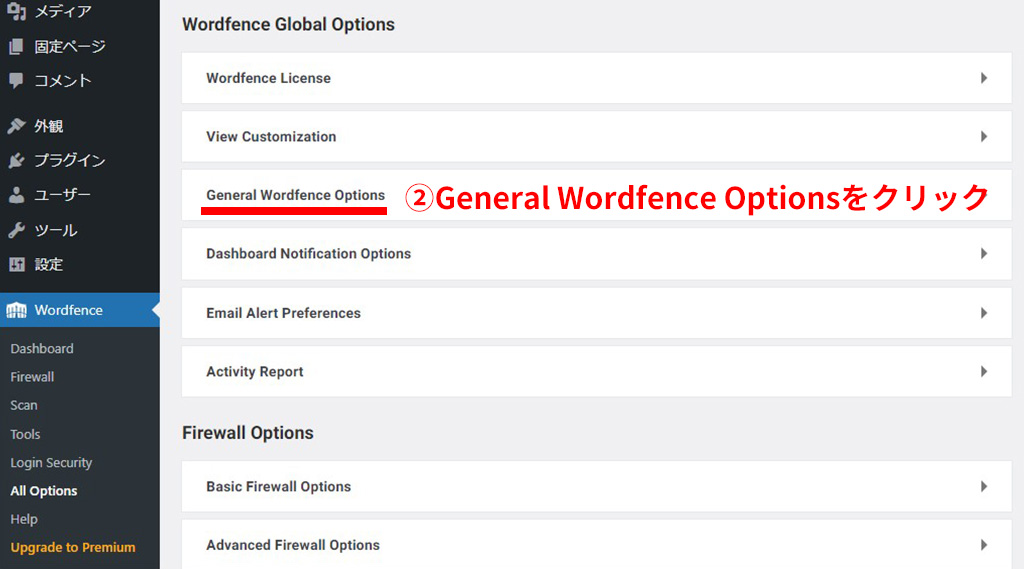Image resolution: width=1024 pixels, height=569 pixels.
Task: Expand Dashboard Notification Options arrow
Action: click(984, 253)
